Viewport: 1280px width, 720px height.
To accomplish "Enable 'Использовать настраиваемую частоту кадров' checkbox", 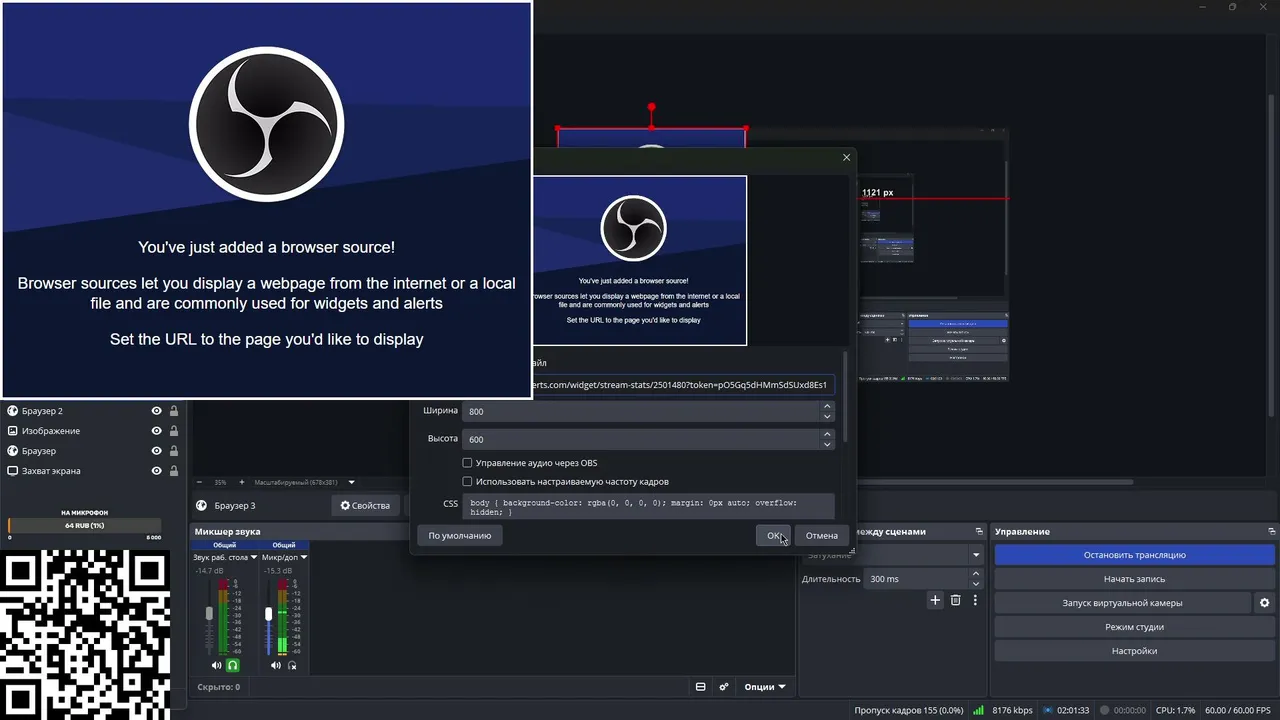I will point(467,481).
